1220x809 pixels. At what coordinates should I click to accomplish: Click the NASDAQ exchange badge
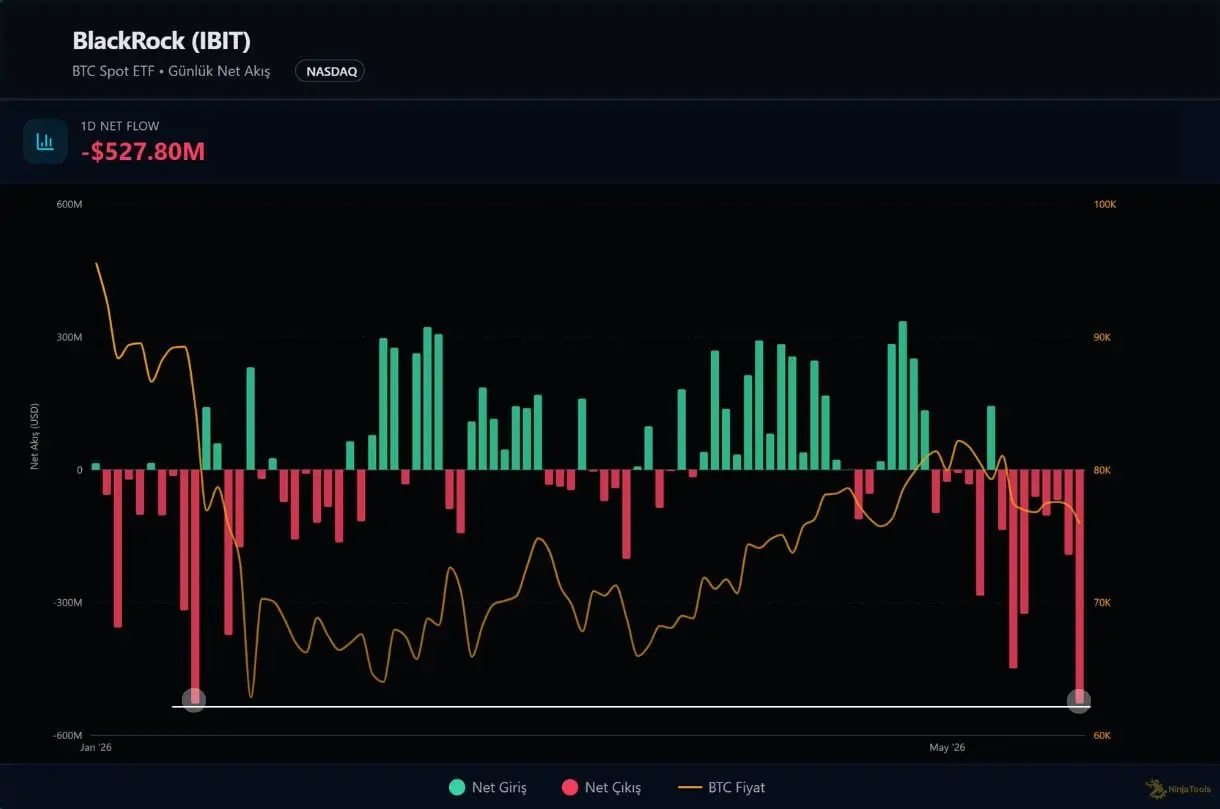point(330,71)
